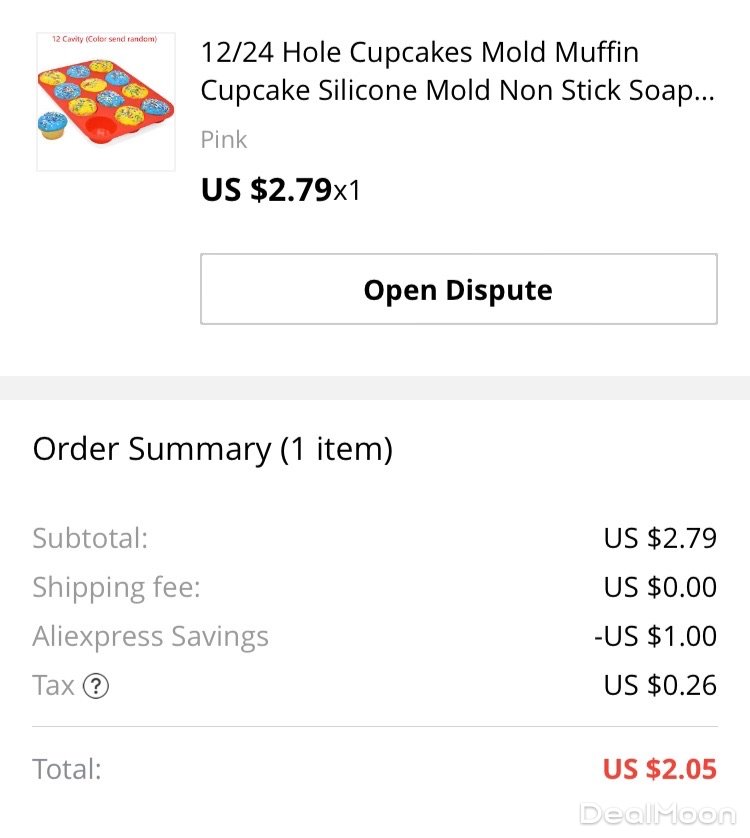Select the Shipping fee label

pos(116,587)
